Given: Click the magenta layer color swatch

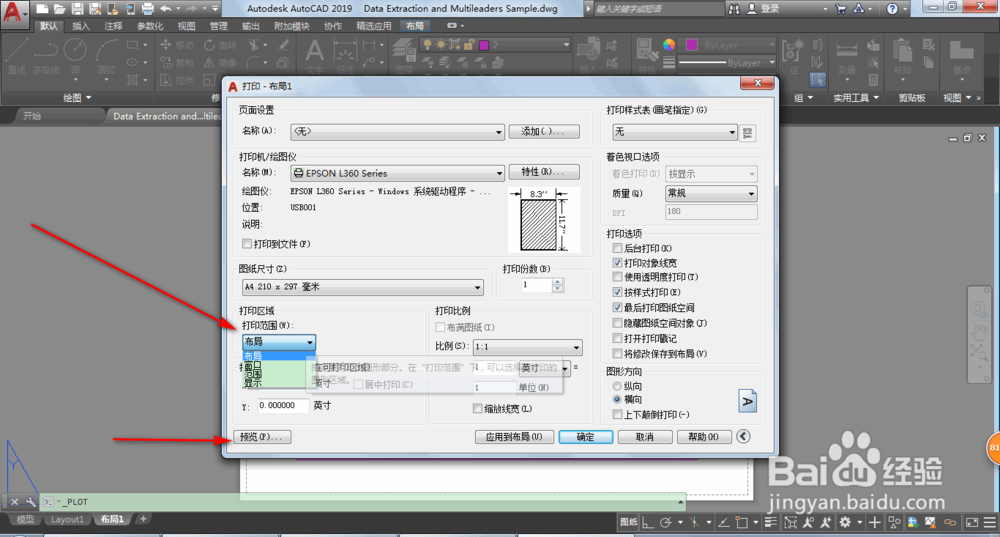Looking at the screenshot, I should coord(484,45).
